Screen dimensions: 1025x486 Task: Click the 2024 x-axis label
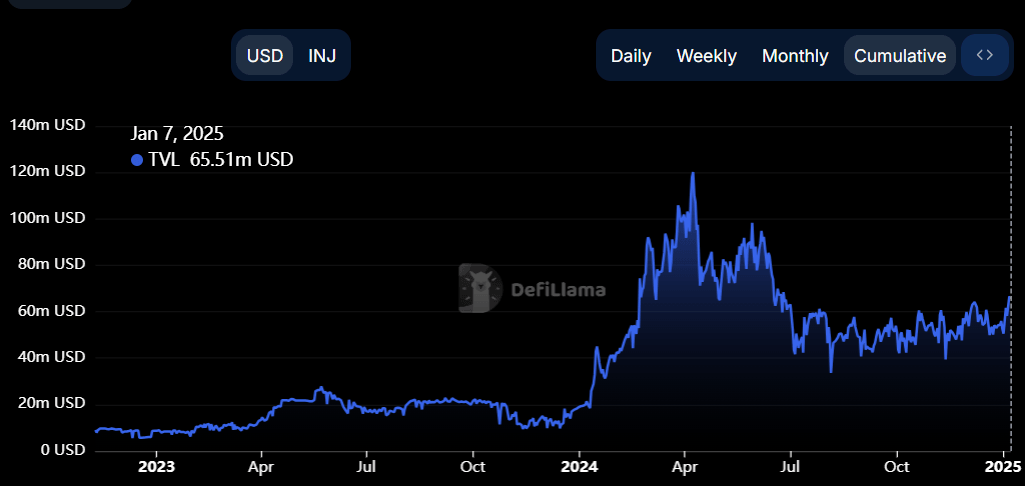[579, 468]
